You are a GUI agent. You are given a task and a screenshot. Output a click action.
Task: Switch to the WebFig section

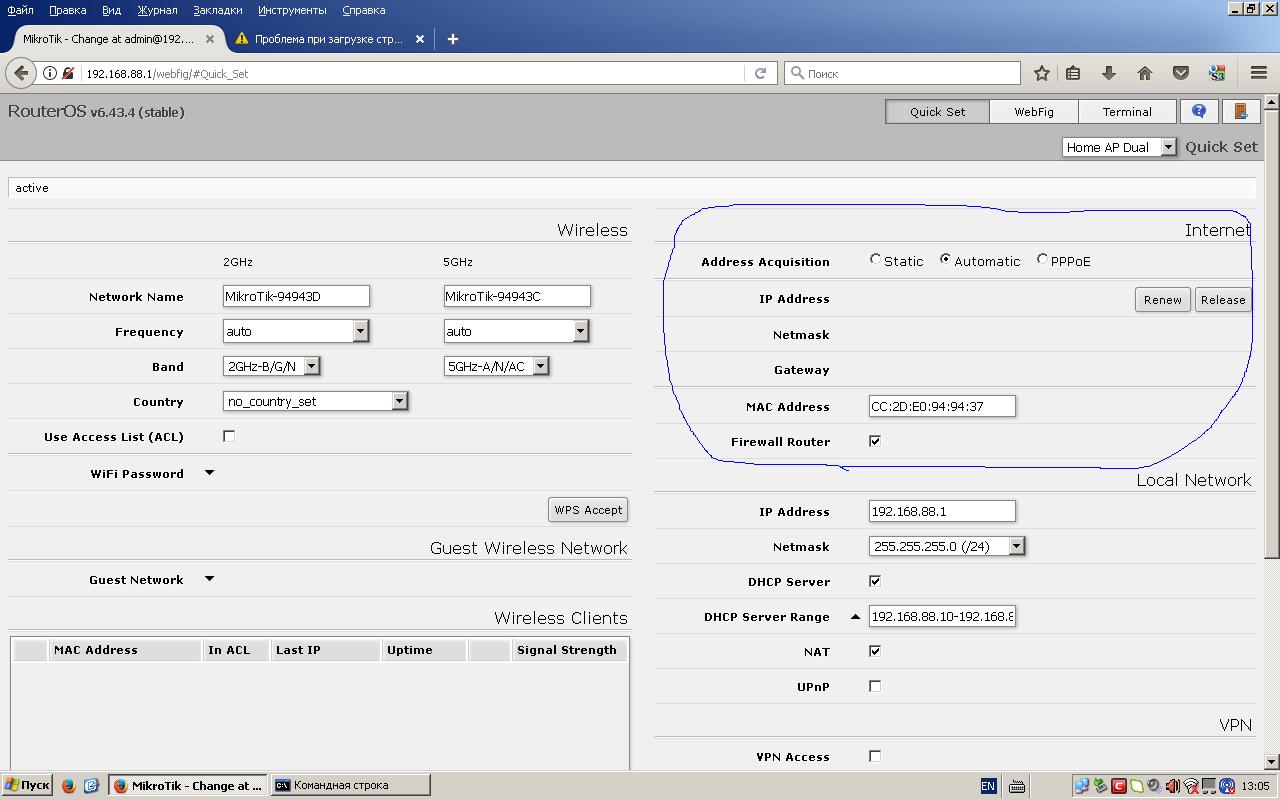pos(1034,112)
